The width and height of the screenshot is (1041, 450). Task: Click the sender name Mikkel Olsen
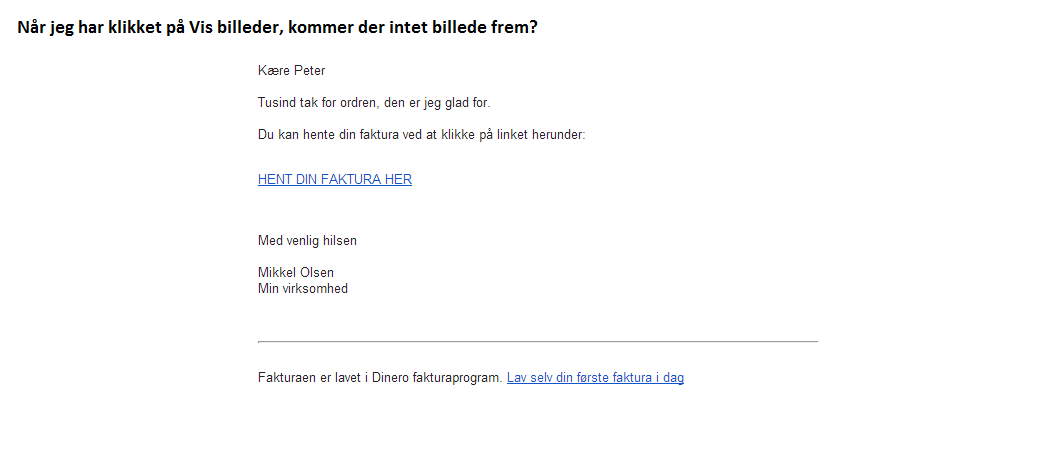coord(295,272)
